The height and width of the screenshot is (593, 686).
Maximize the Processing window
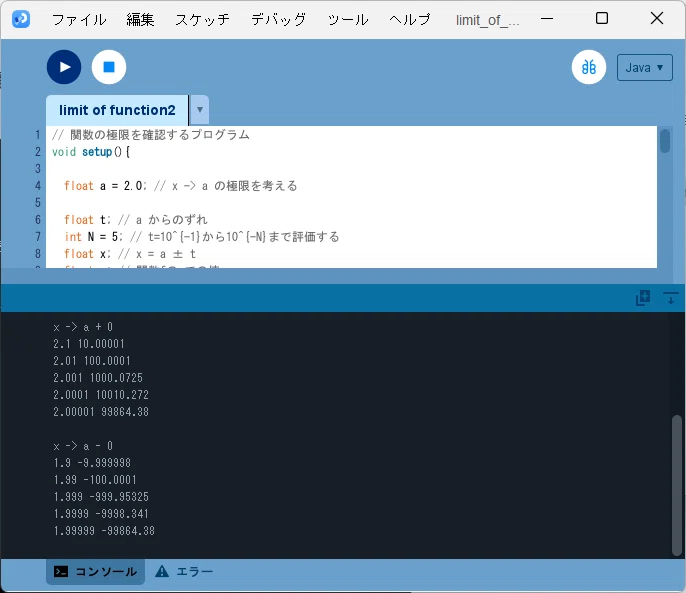click(x=602, y=18)
